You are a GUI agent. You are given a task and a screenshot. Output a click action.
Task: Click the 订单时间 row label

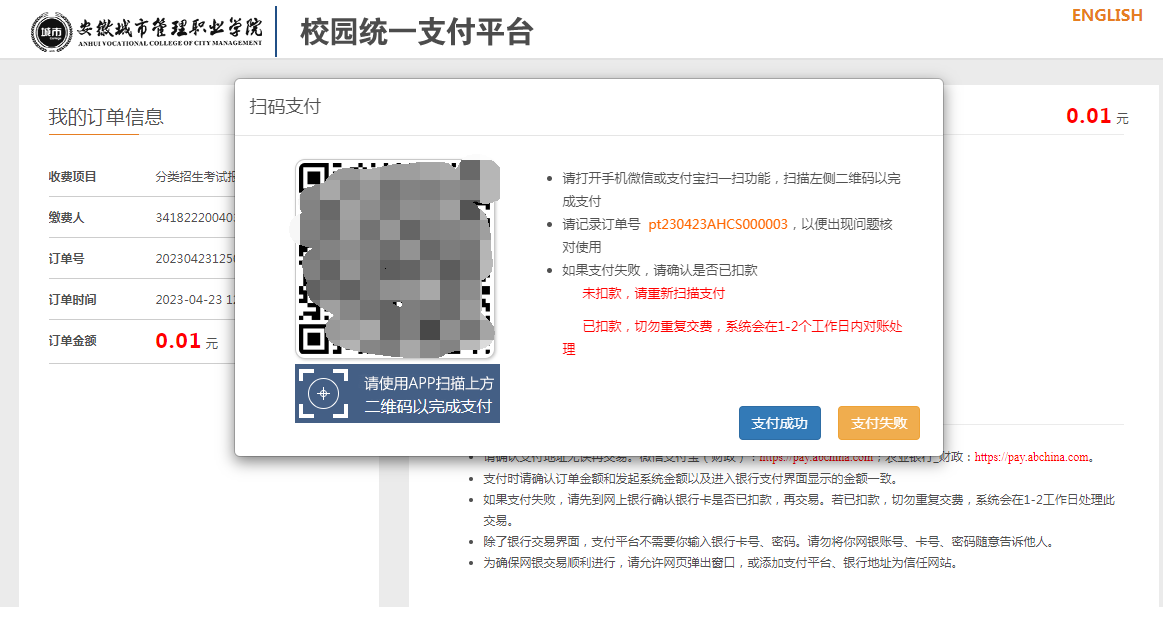tap(73, 300)
